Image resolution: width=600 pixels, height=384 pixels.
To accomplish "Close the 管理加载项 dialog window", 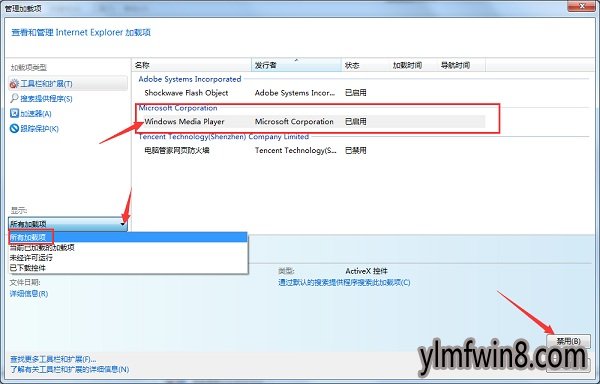I will point(582,6).
